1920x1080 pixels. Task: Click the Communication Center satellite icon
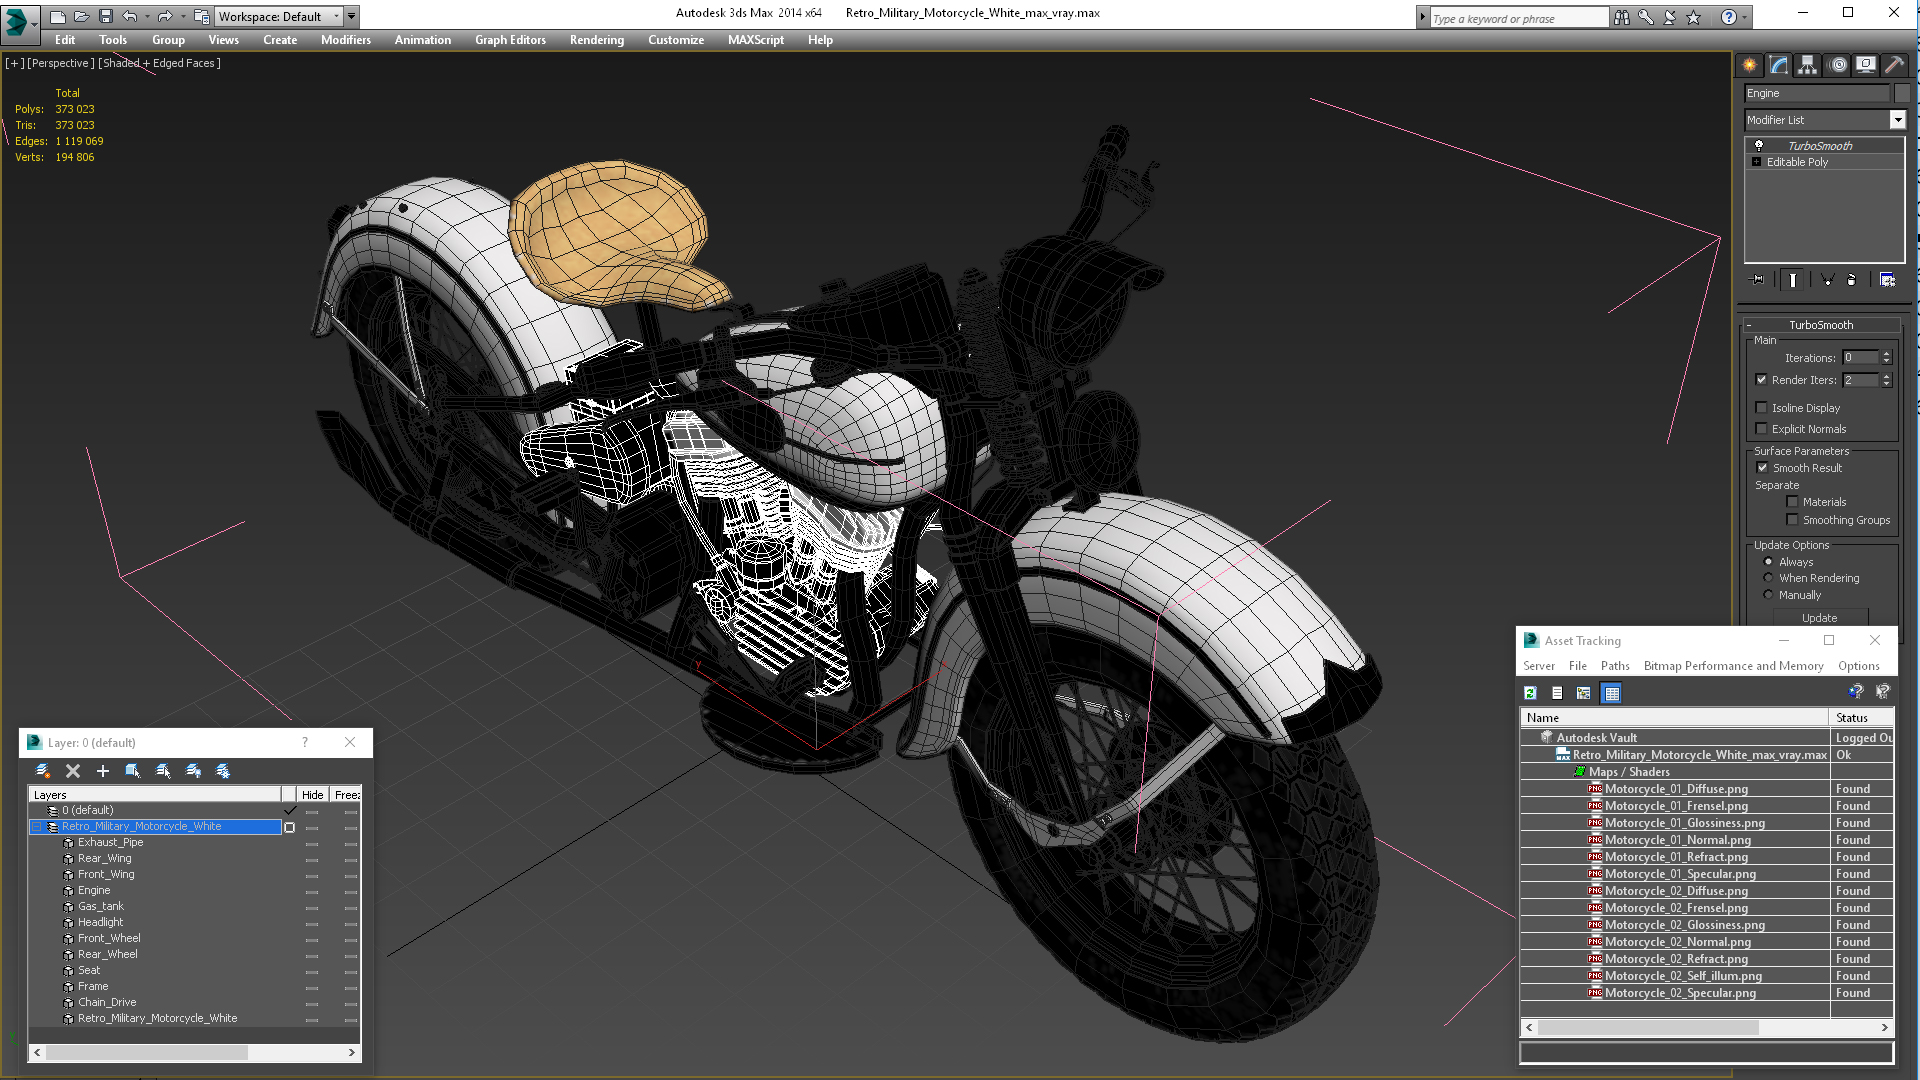[1669, 17]
